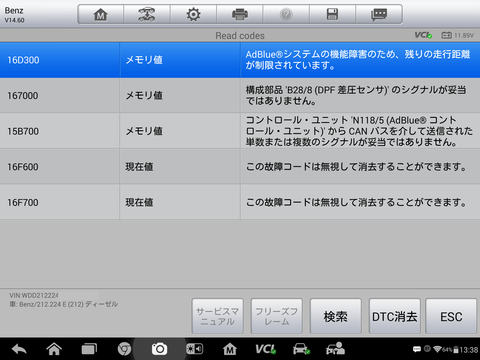Viewport: 480px width, 360px height.
Task: Select fault code row 16F600
Action: [240, 167]
